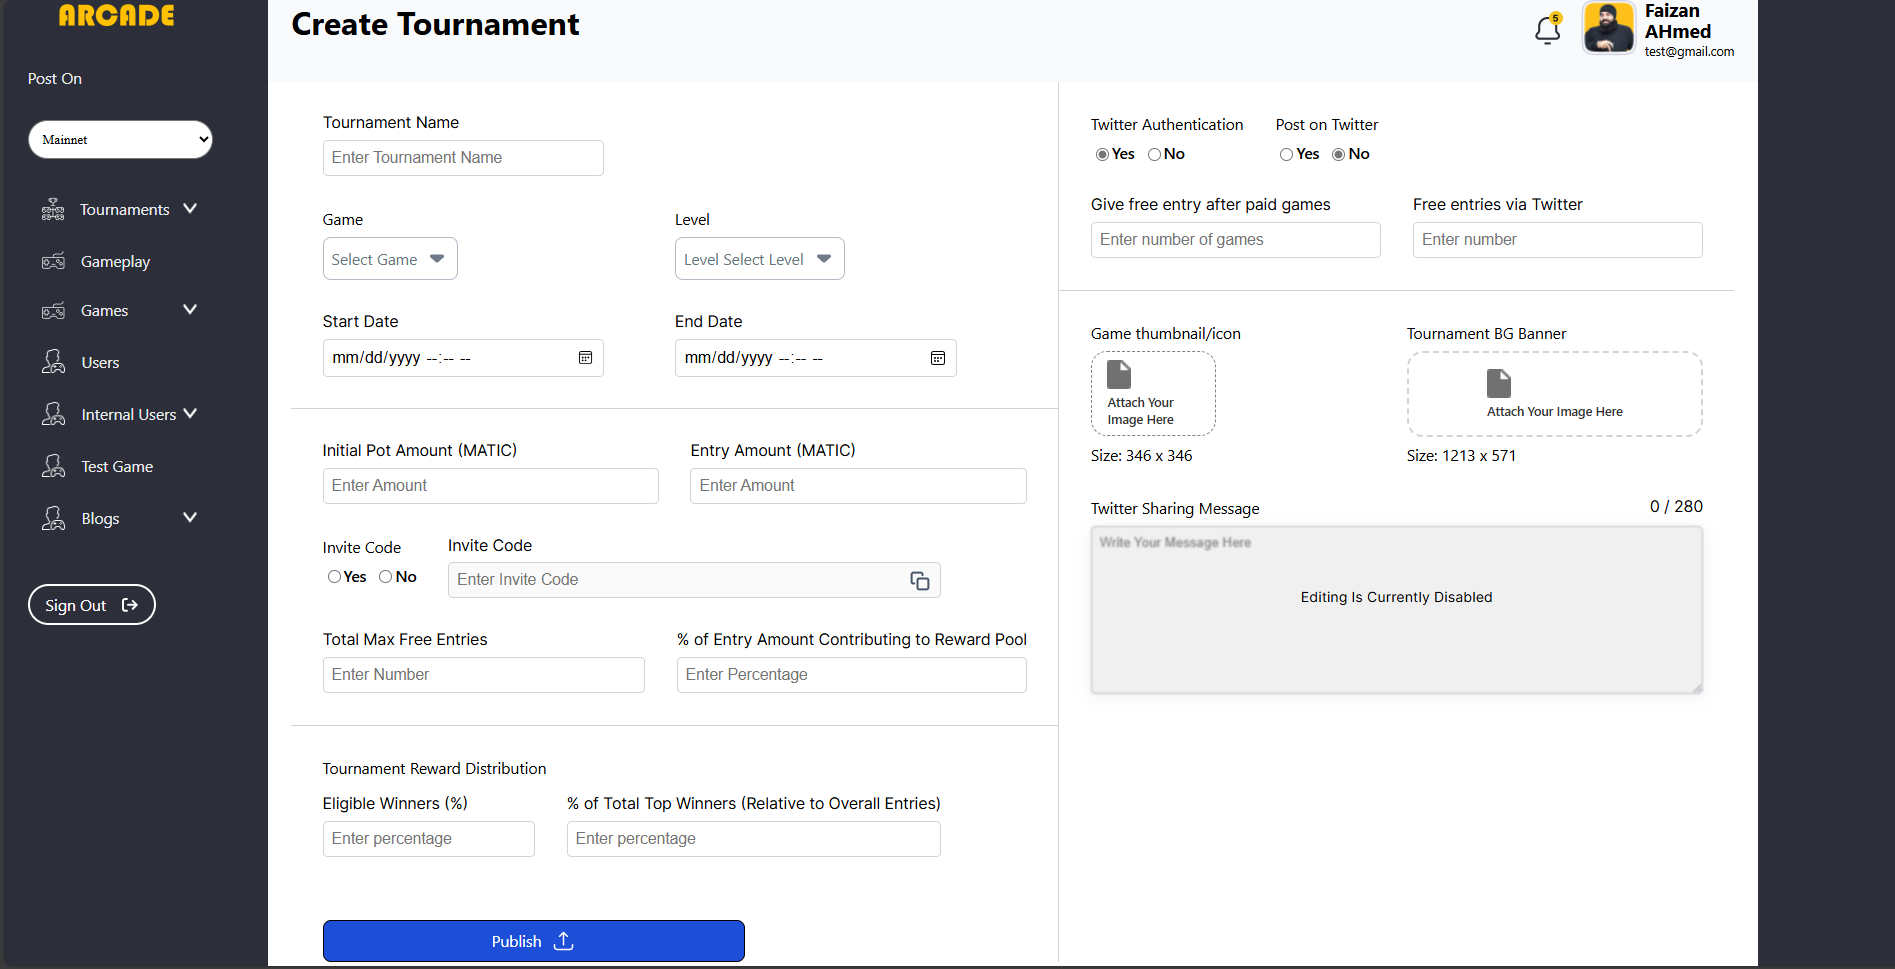Image resolution: width=1895 pixels, height=969 pixels.
Task: Click Faizan AHmed profile avatar
Action: coord(1608,28)
